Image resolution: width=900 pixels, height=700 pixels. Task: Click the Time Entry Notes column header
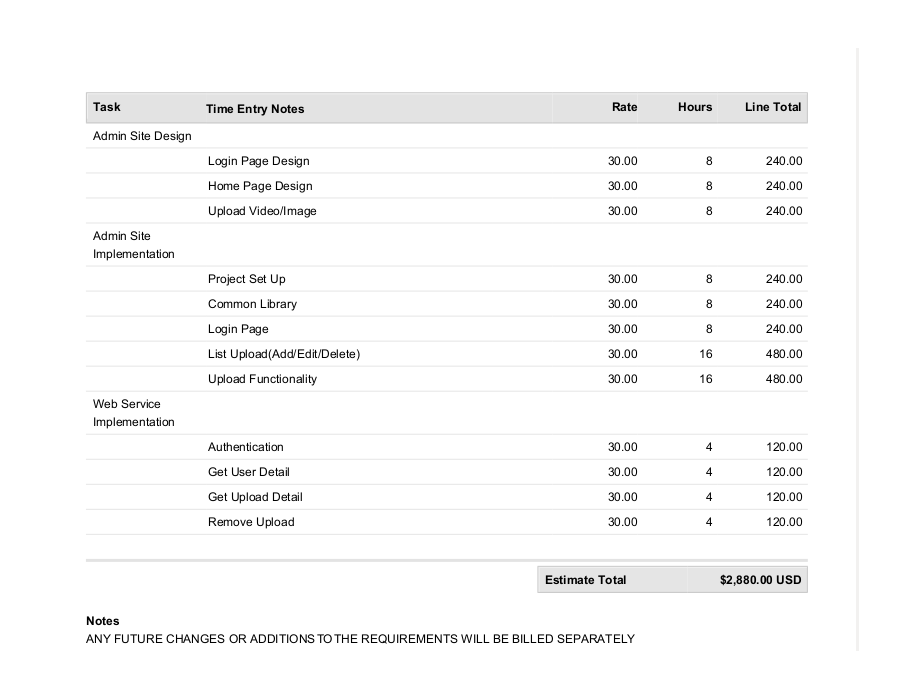(255, 109)
